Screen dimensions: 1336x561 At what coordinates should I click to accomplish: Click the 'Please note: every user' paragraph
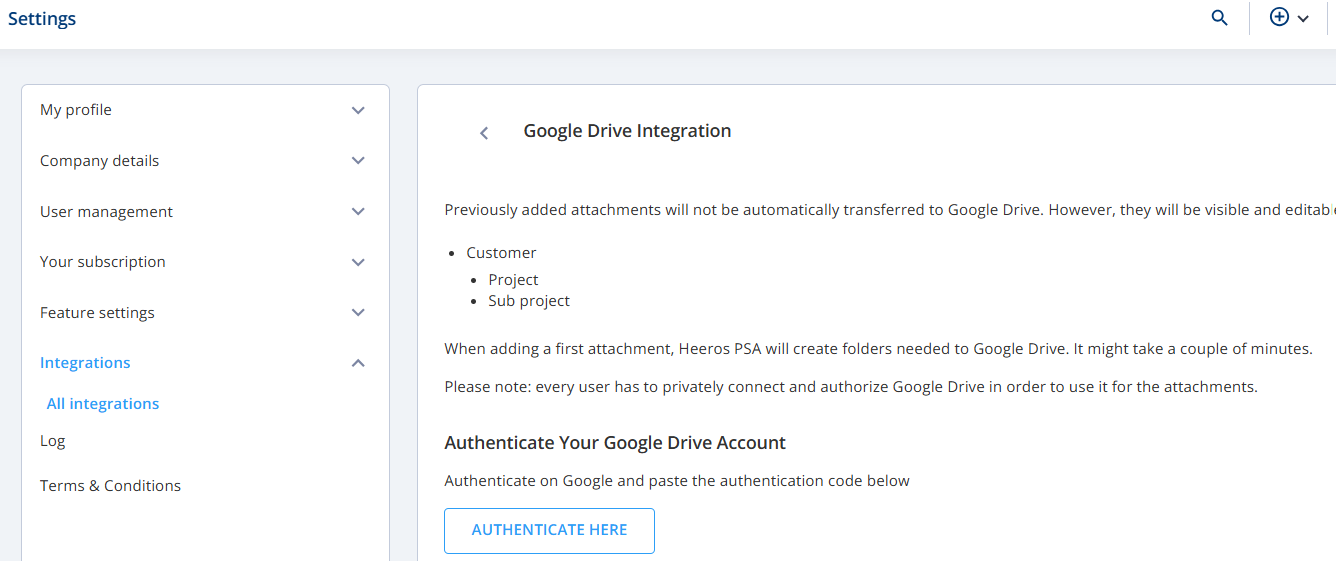pyautogui.click(x=851, y=387)
